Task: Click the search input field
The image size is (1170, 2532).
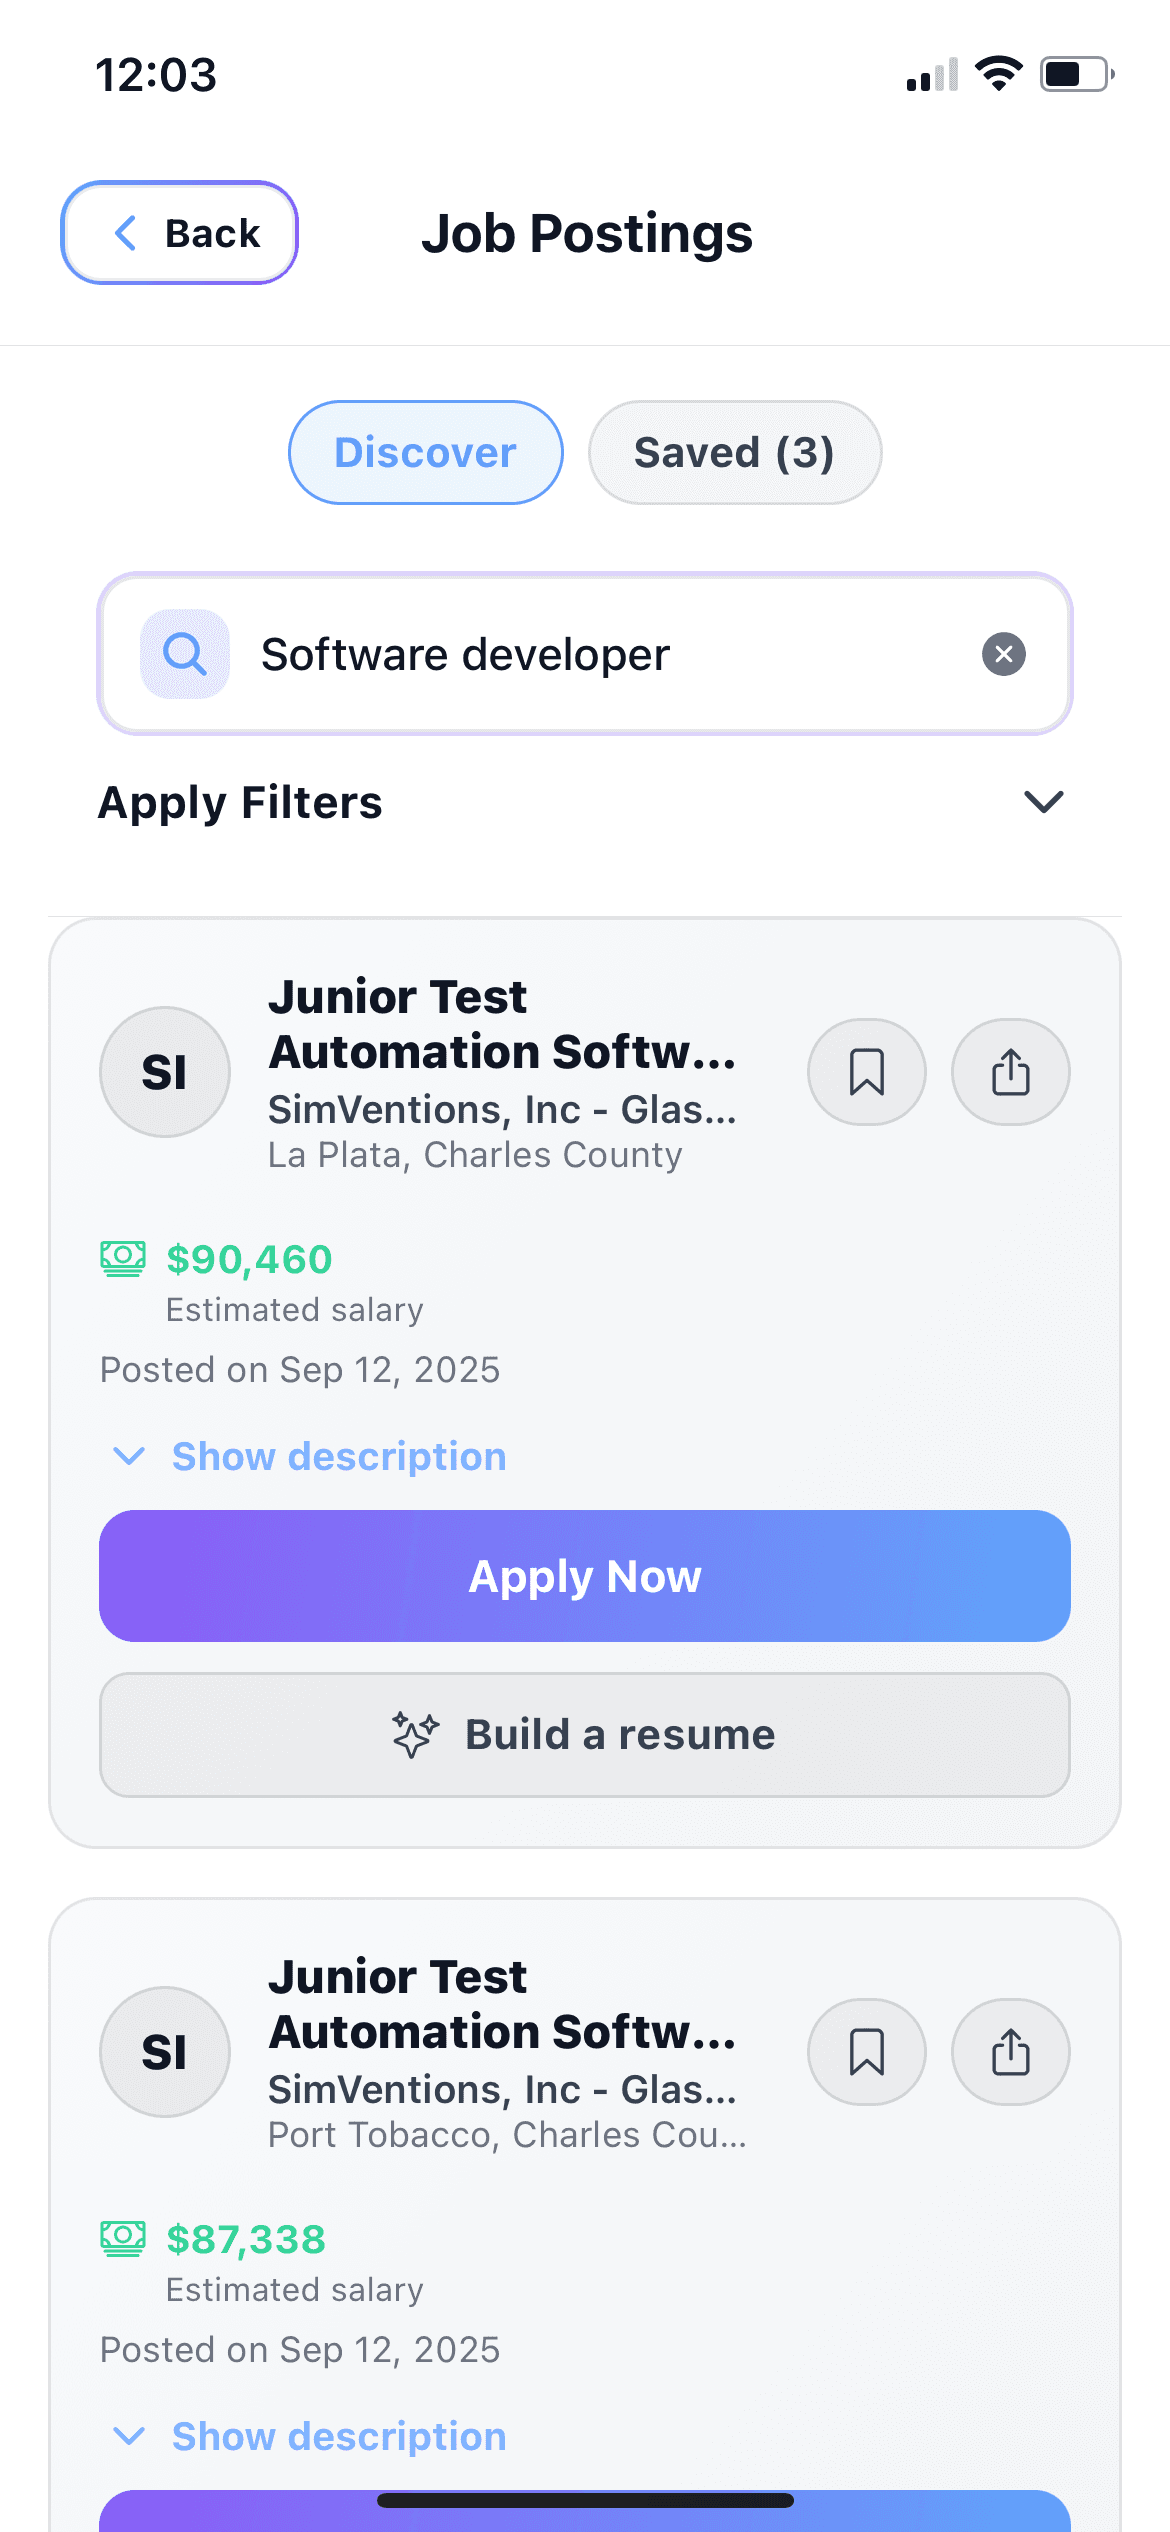Action: coord(600,654)
